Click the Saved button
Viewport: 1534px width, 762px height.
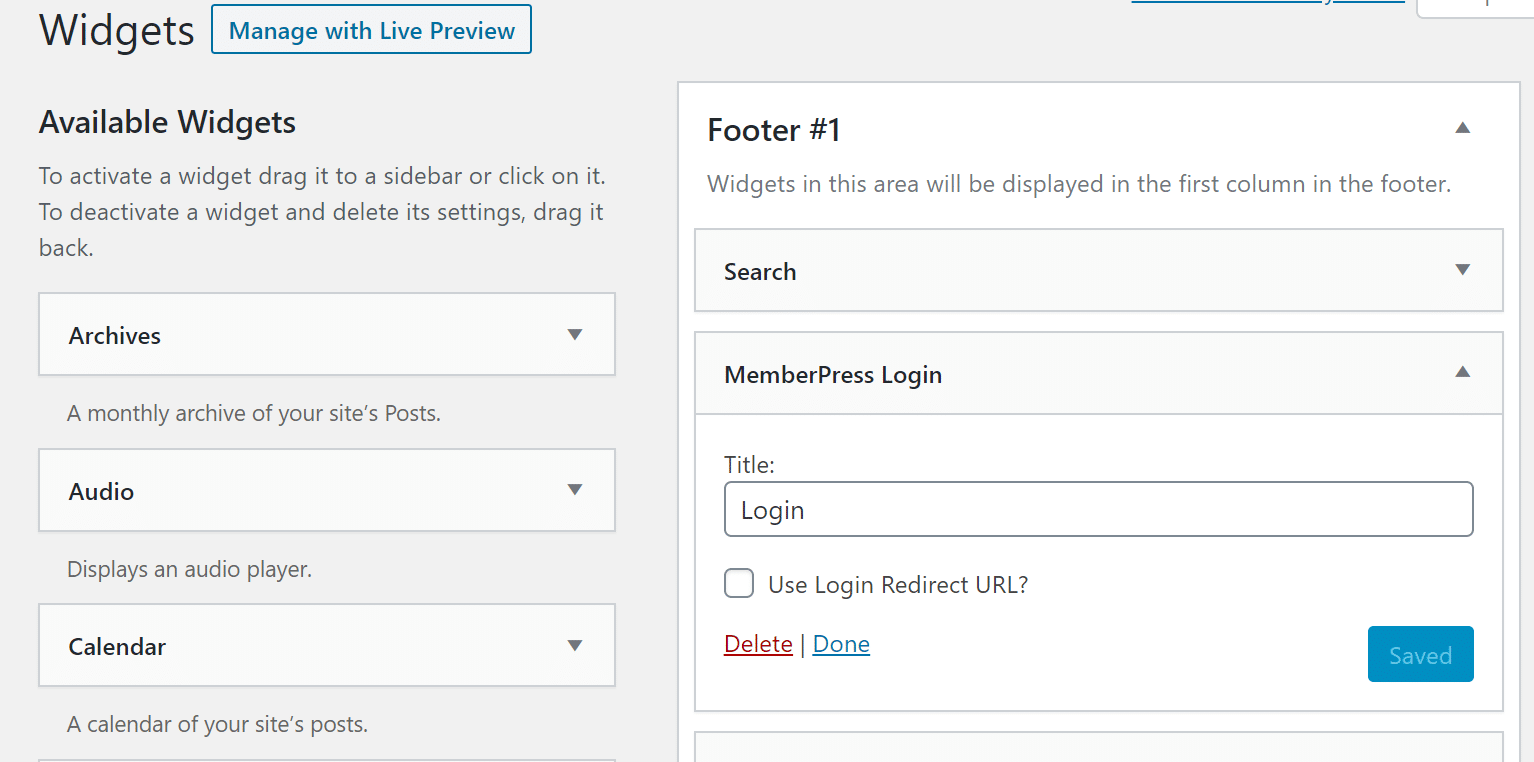pyautogui.click(x=1420, y=654)
